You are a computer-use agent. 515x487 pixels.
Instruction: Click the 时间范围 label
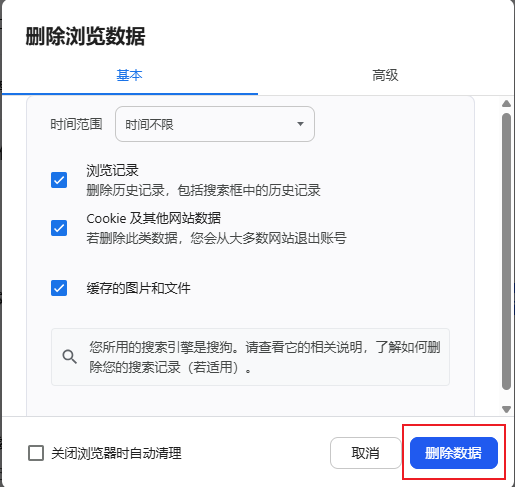76,124
